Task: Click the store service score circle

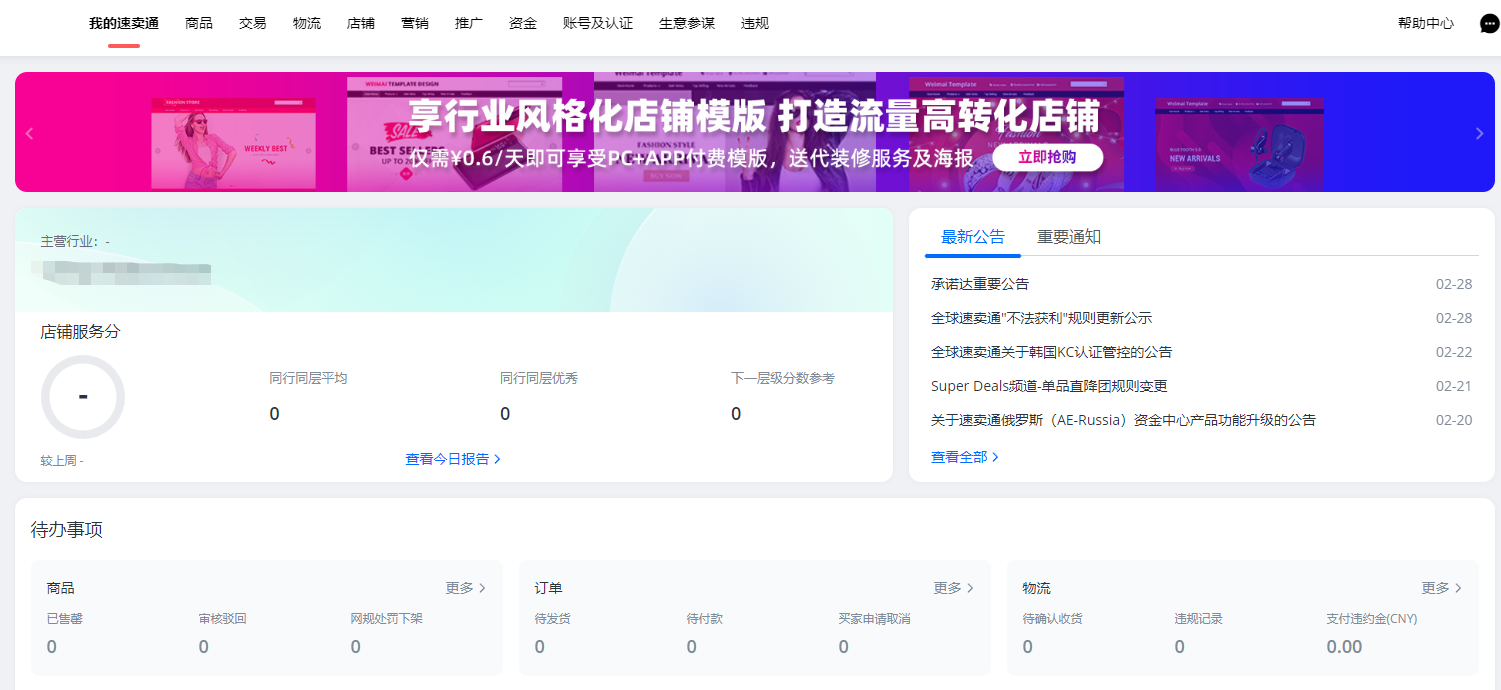Action: coord(83,397)
